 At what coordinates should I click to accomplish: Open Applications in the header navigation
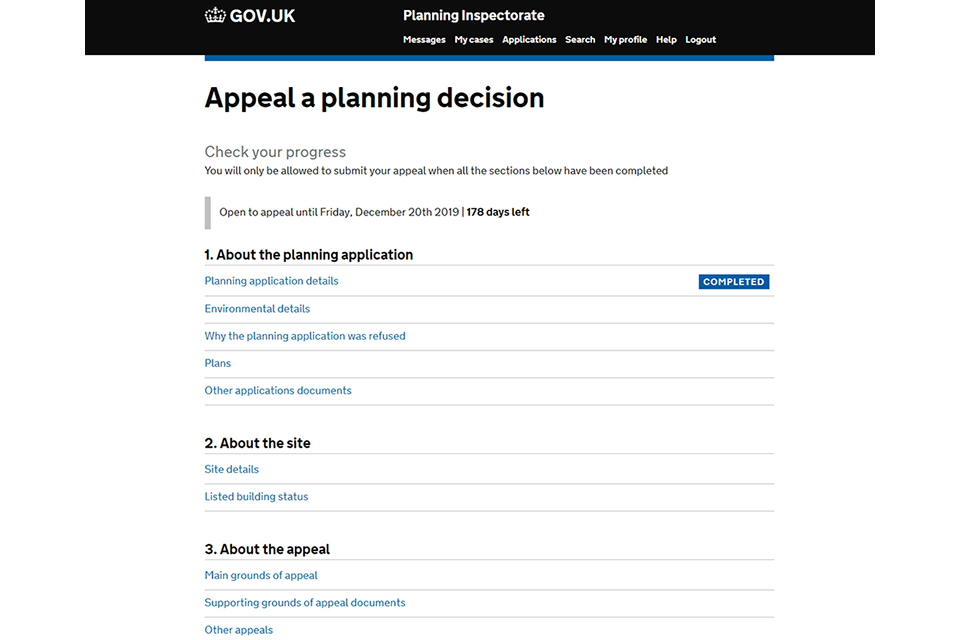coord(529,40)
